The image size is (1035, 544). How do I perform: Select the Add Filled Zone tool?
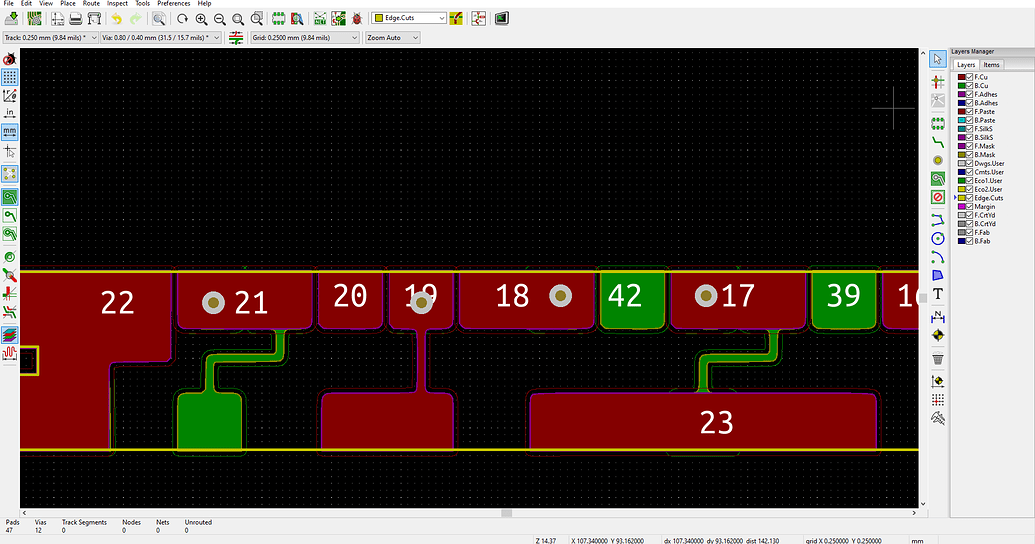pos(937,179)
